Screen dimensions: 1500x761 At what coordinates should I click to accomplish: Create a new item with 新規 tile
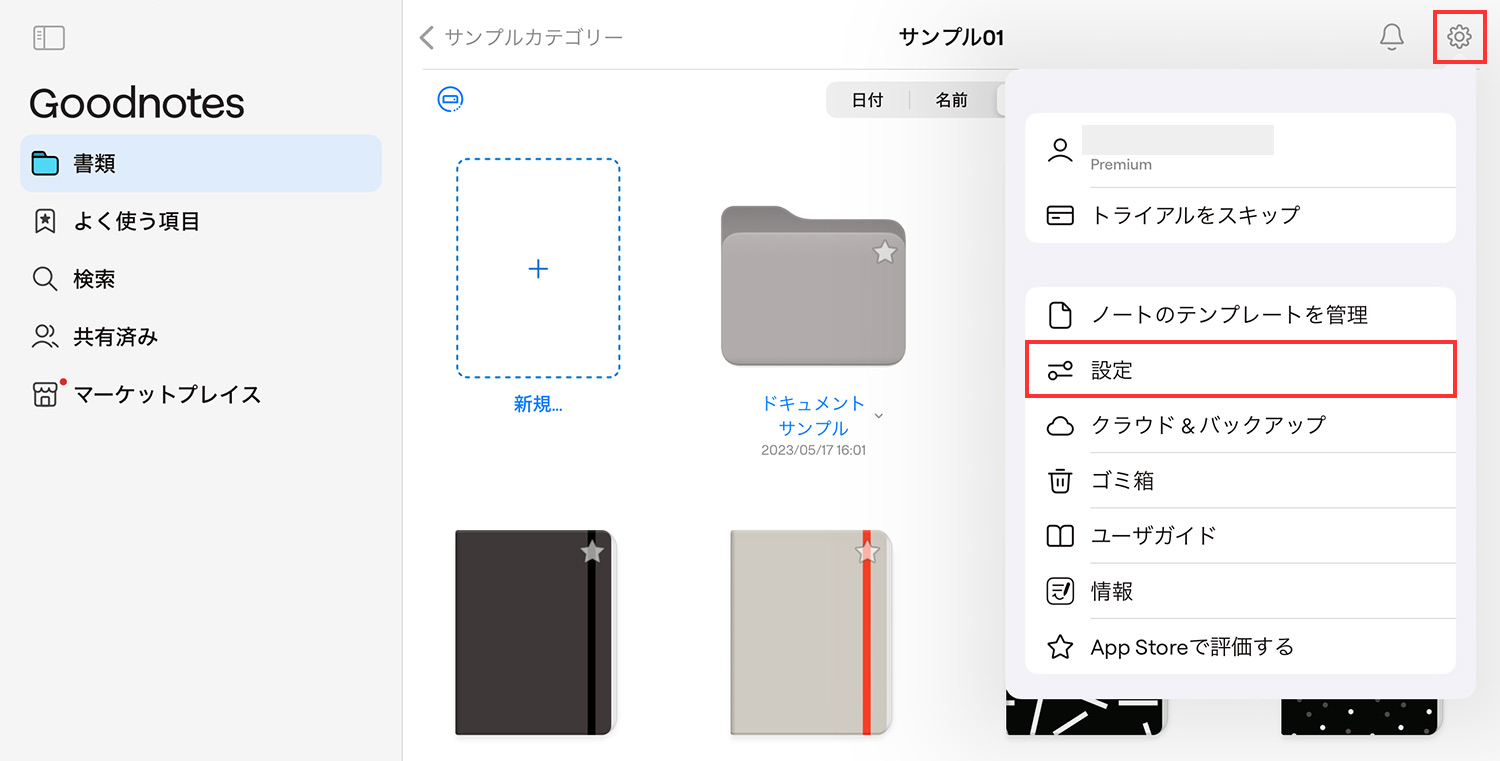(x=538, y=268)
